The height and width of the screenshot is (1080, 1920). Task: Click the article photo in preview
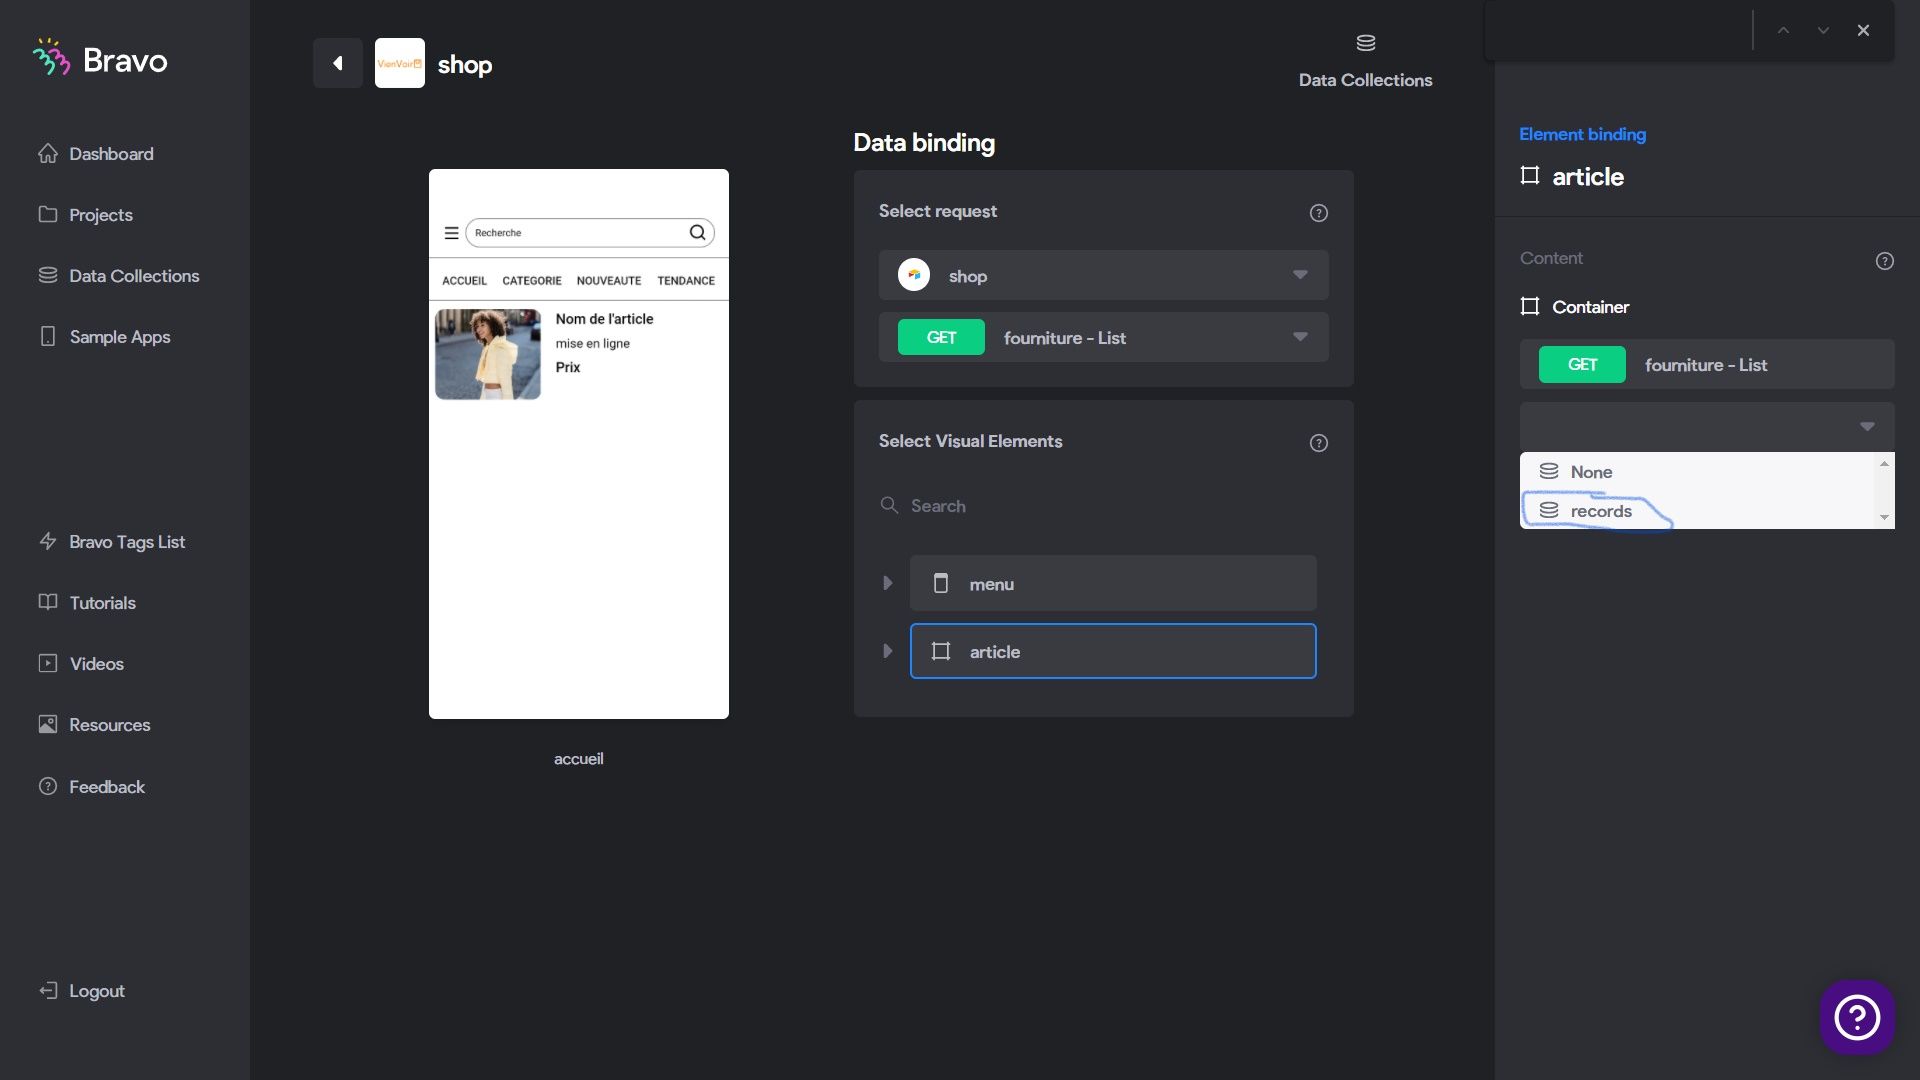coord(488,354)
